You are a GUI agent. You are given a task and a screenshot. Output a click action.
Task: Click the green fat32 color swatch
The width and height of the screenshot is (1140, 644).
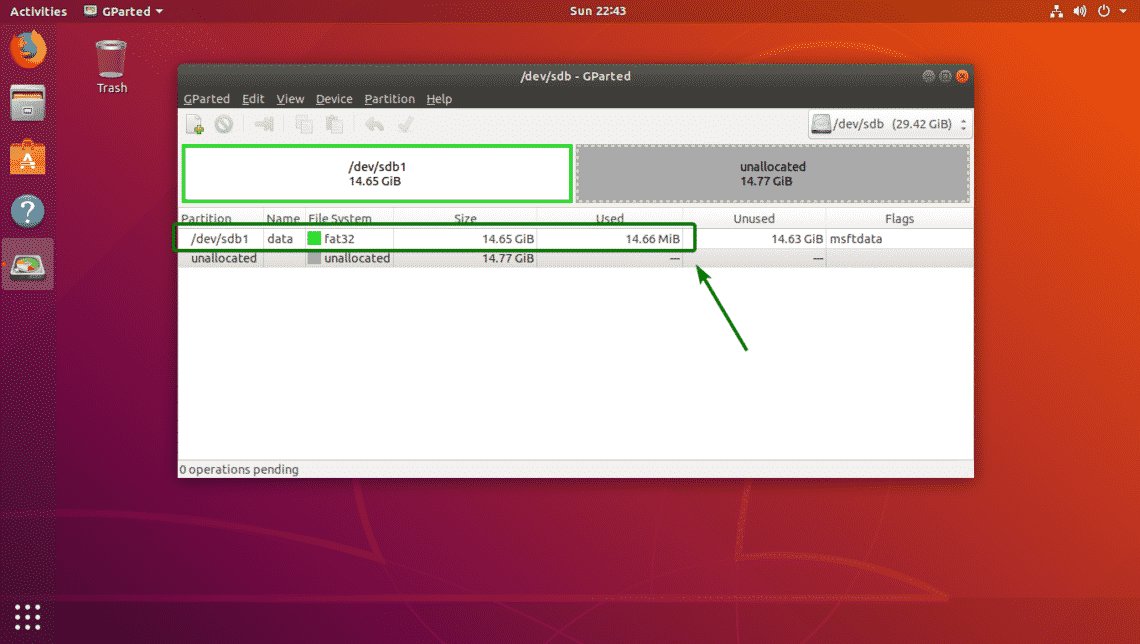[314, 238]
